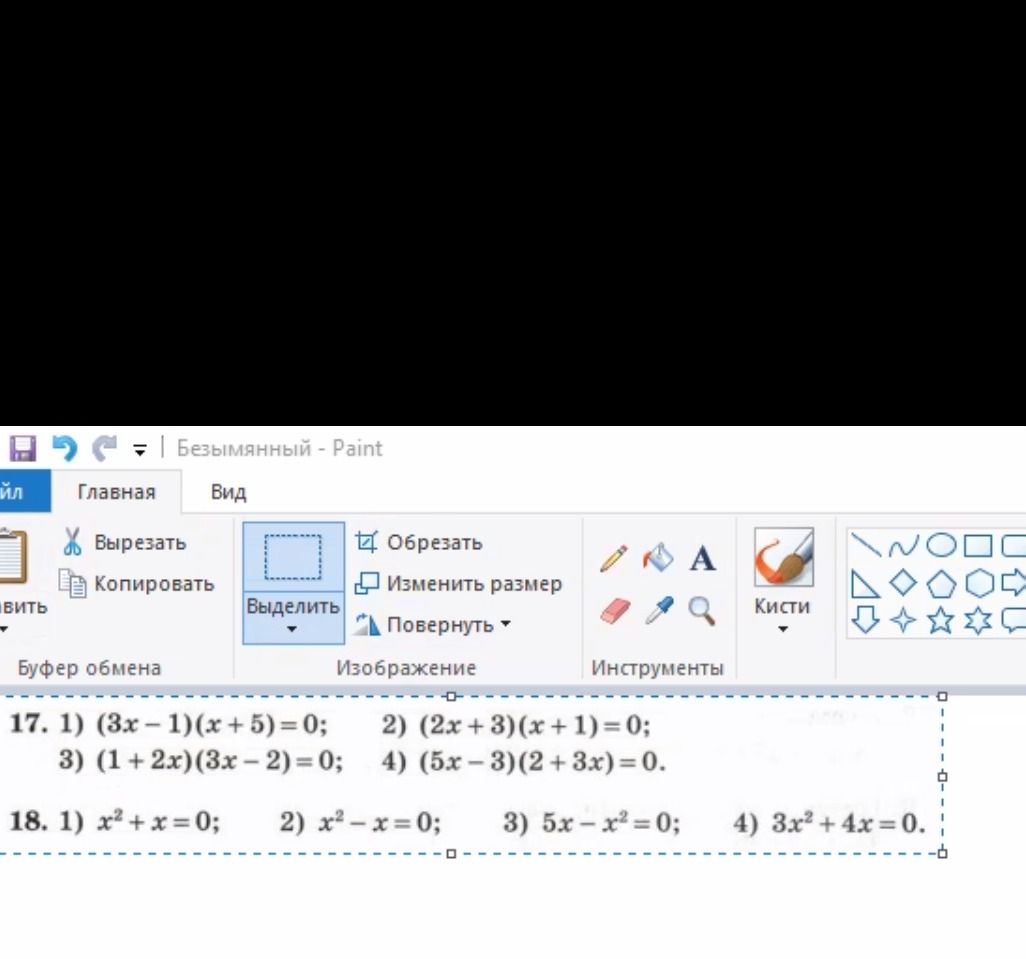This screenshot has width=1026, height=959.
Task: Choose the diamond shape
Action: pyautogui.click(x=904, y=582)
